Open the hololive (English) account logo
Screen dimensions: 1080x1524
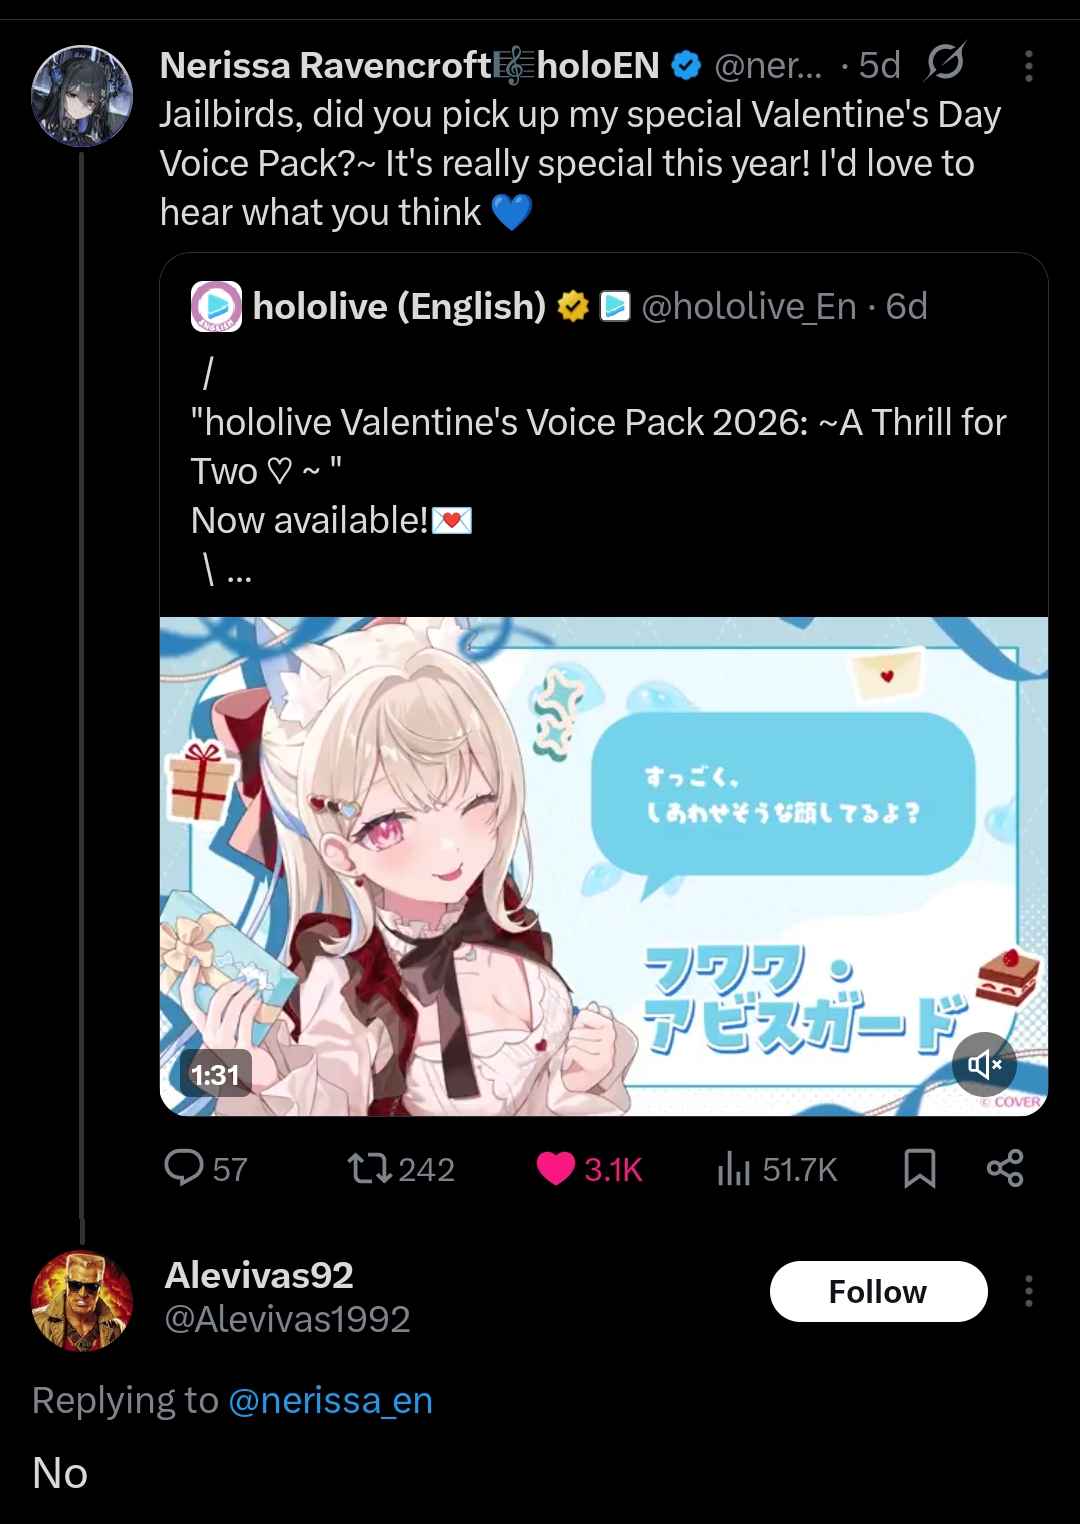(216, 306)
